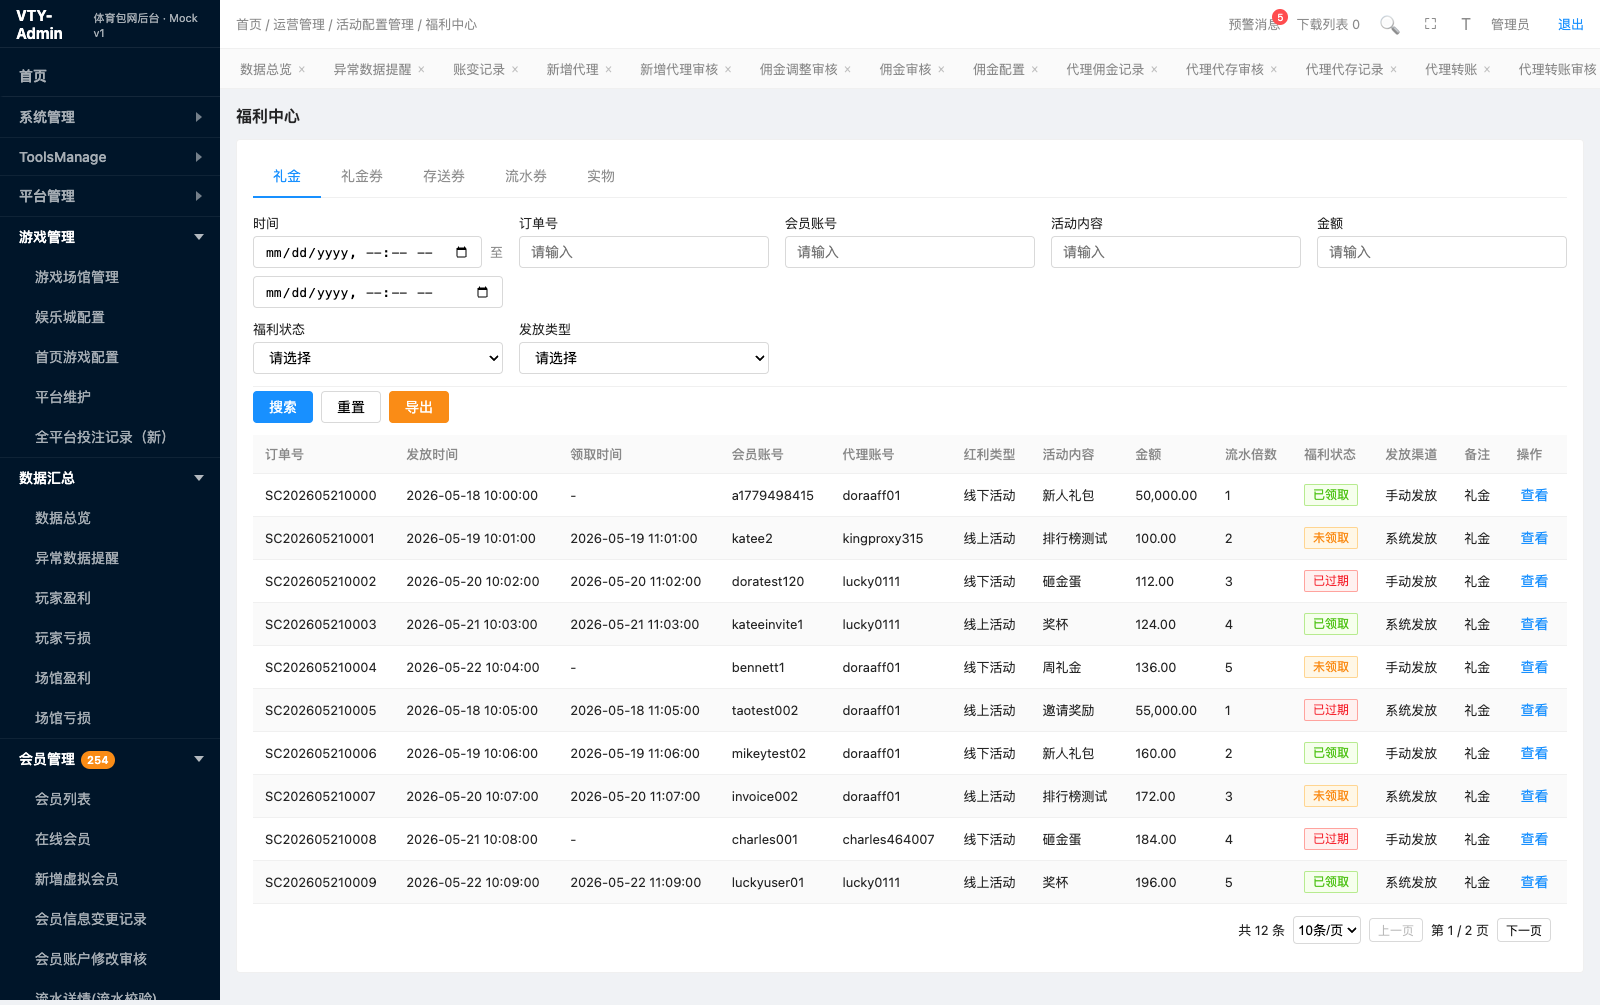Open 游戏场馆管理 sidebar item
1600x1005 pixels.
110,277
